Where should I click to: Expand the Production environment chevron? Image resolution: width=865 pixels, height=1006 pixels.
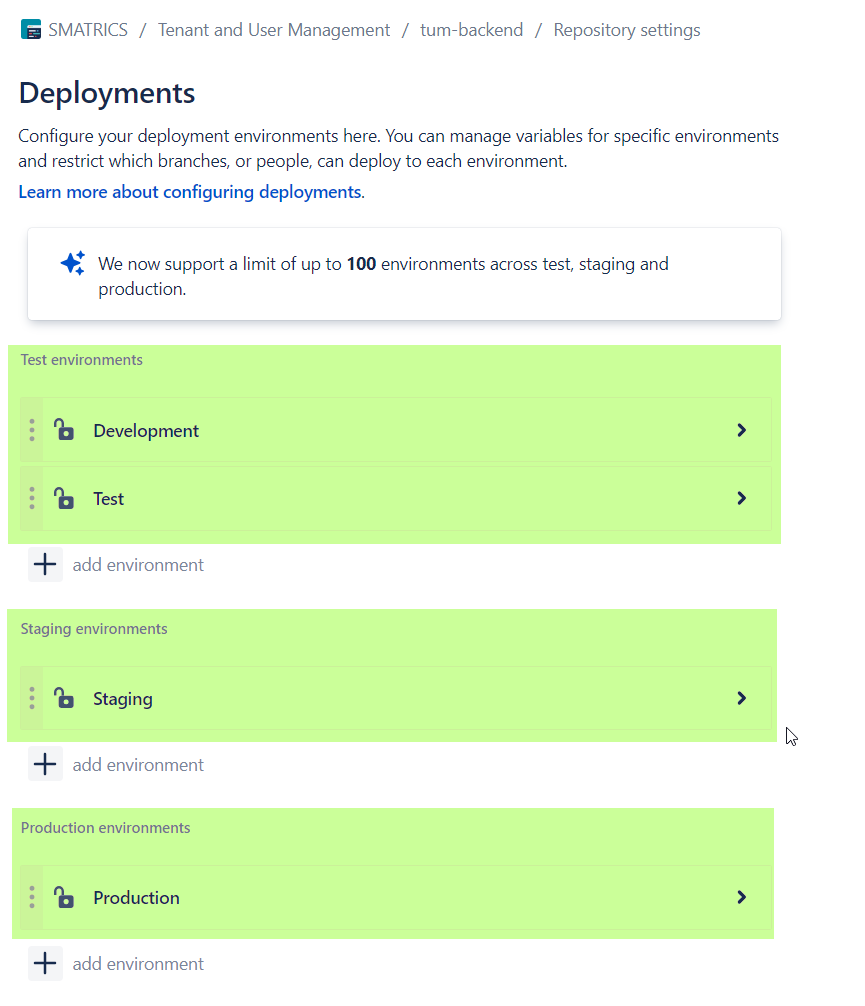(x=741, y=897)
